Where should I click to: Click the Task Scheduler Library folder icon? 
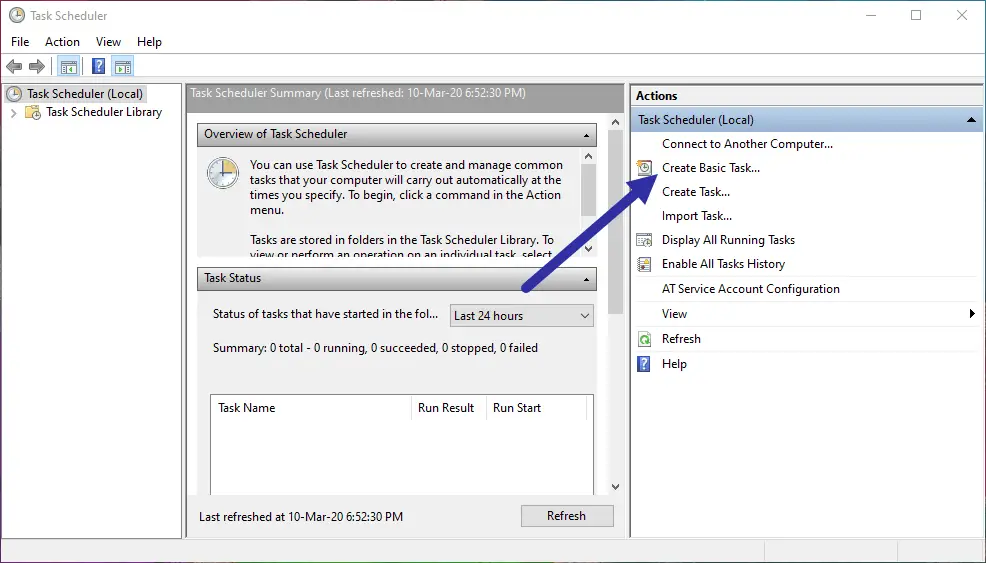tap(33, 112)
